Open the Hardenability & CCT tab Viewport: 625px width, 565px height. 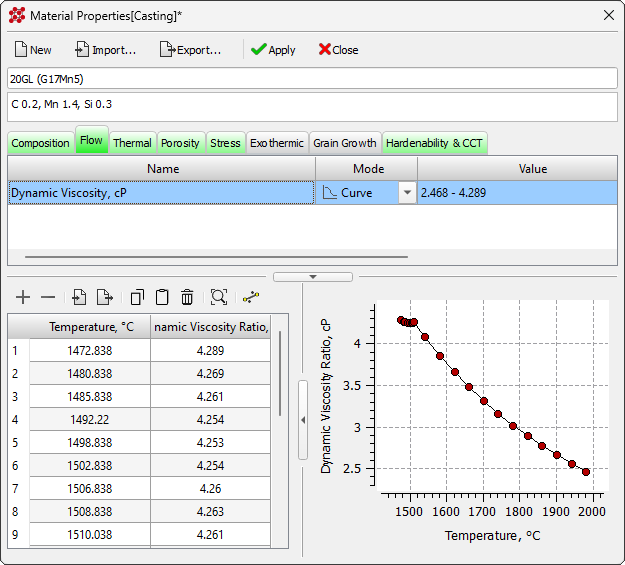pos(434,143)
